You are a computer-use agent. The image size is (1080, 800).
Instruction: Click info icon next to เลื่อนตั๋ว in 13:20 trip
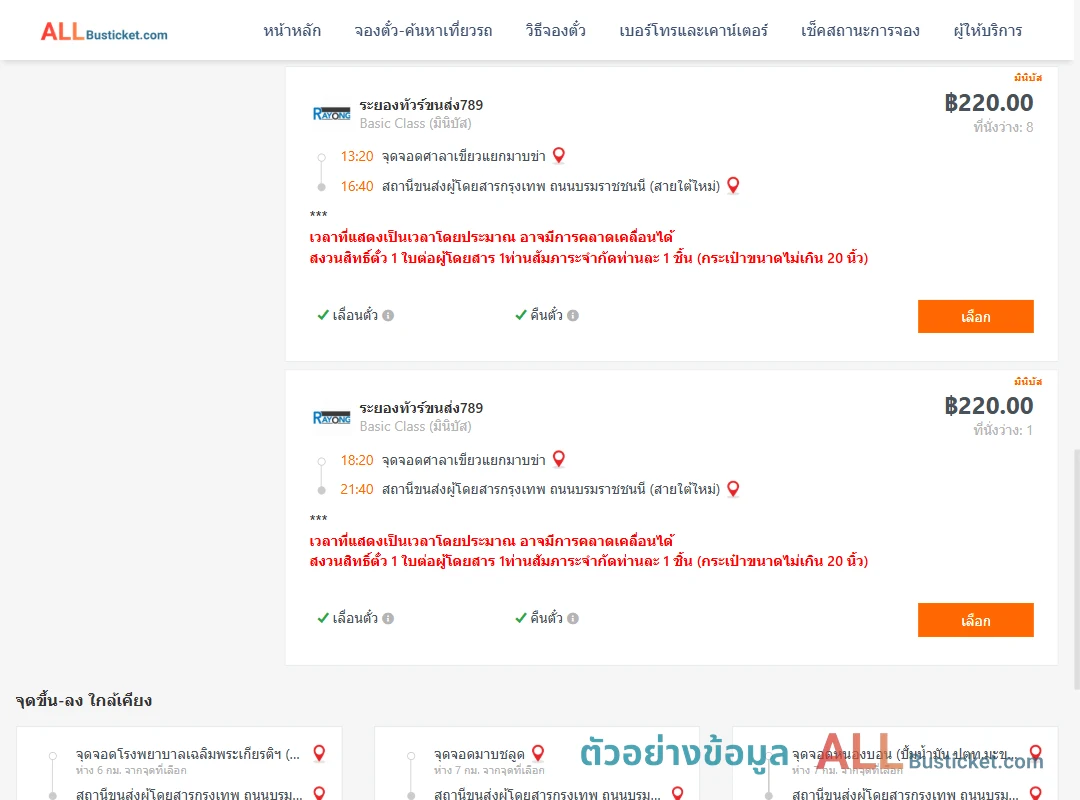click(388, 316)
